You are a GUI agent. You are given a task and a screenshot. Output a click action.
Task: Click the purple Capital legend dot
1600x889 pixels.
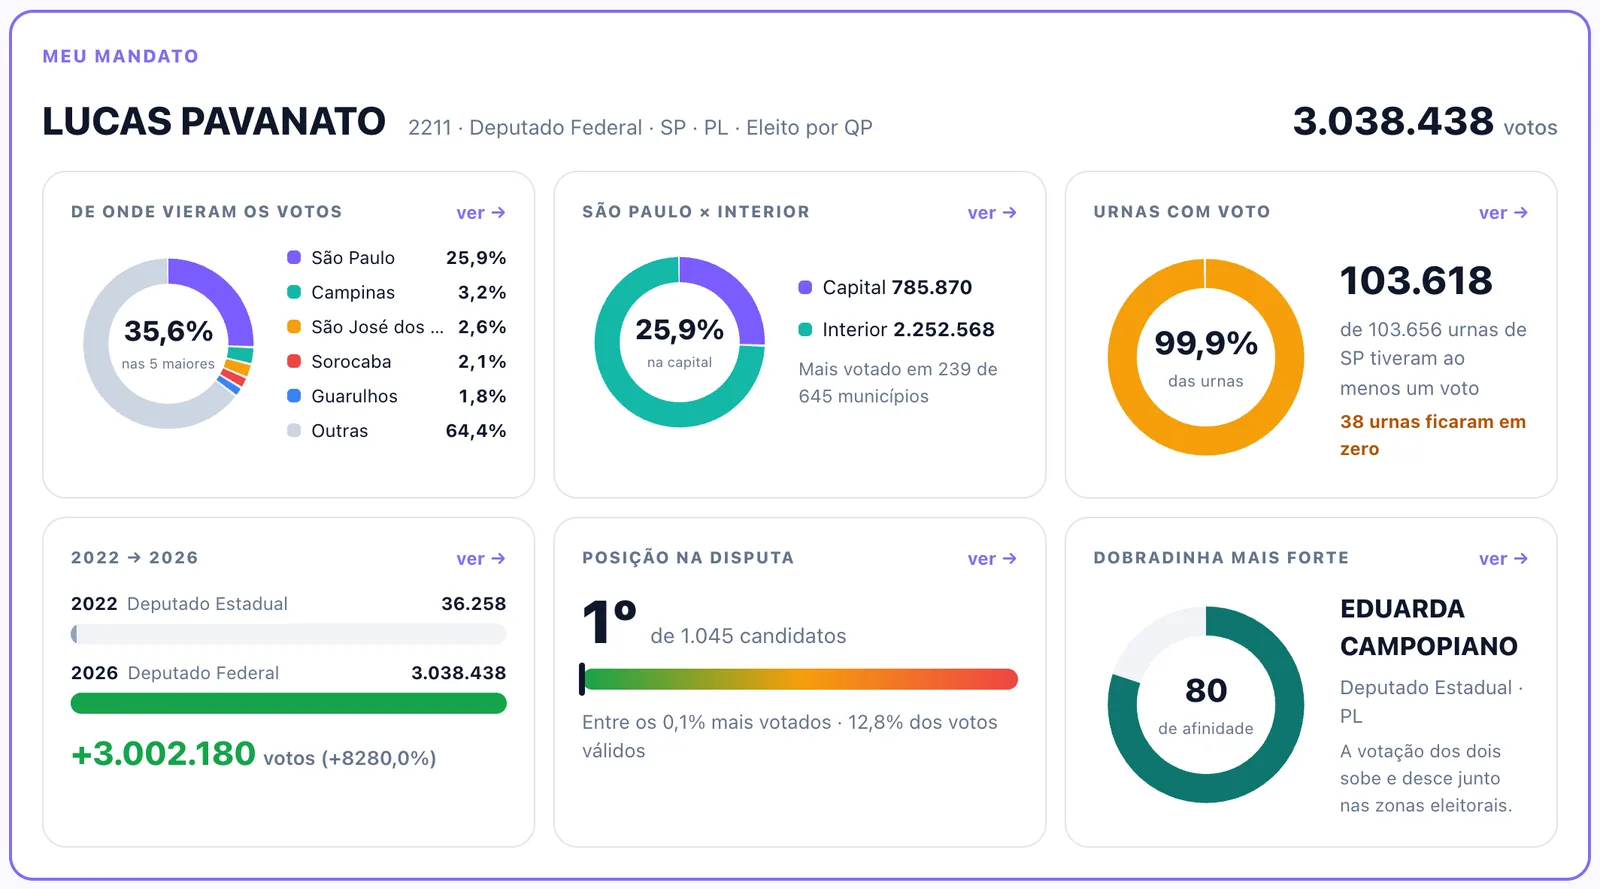[805, 287]
